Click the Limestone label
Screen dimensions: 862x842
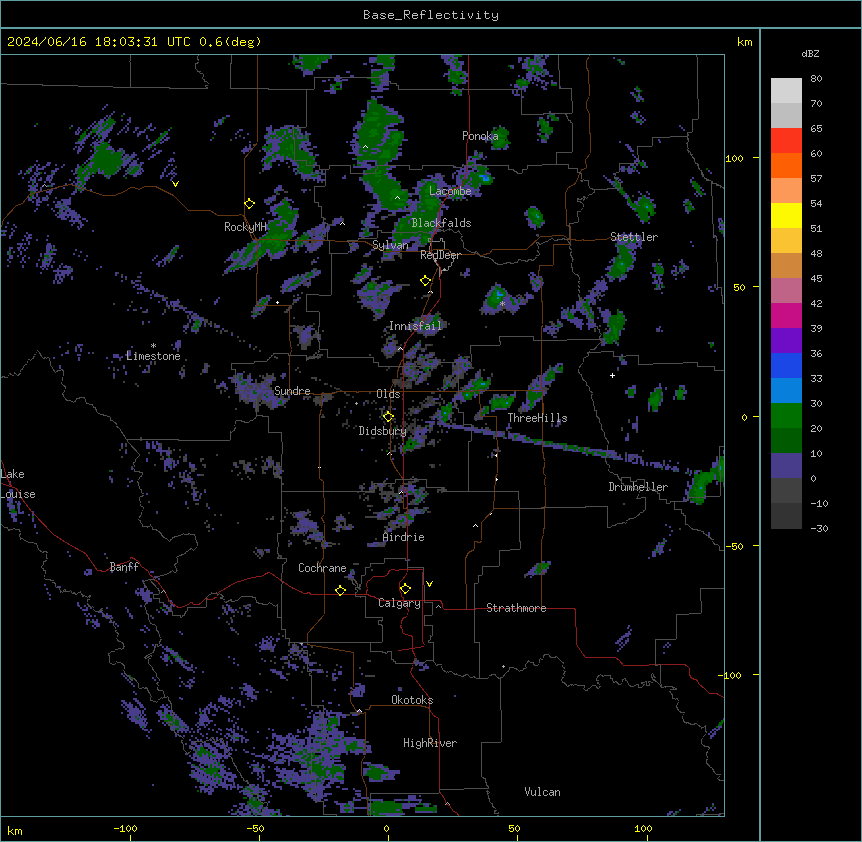click(x=153, y=356)
